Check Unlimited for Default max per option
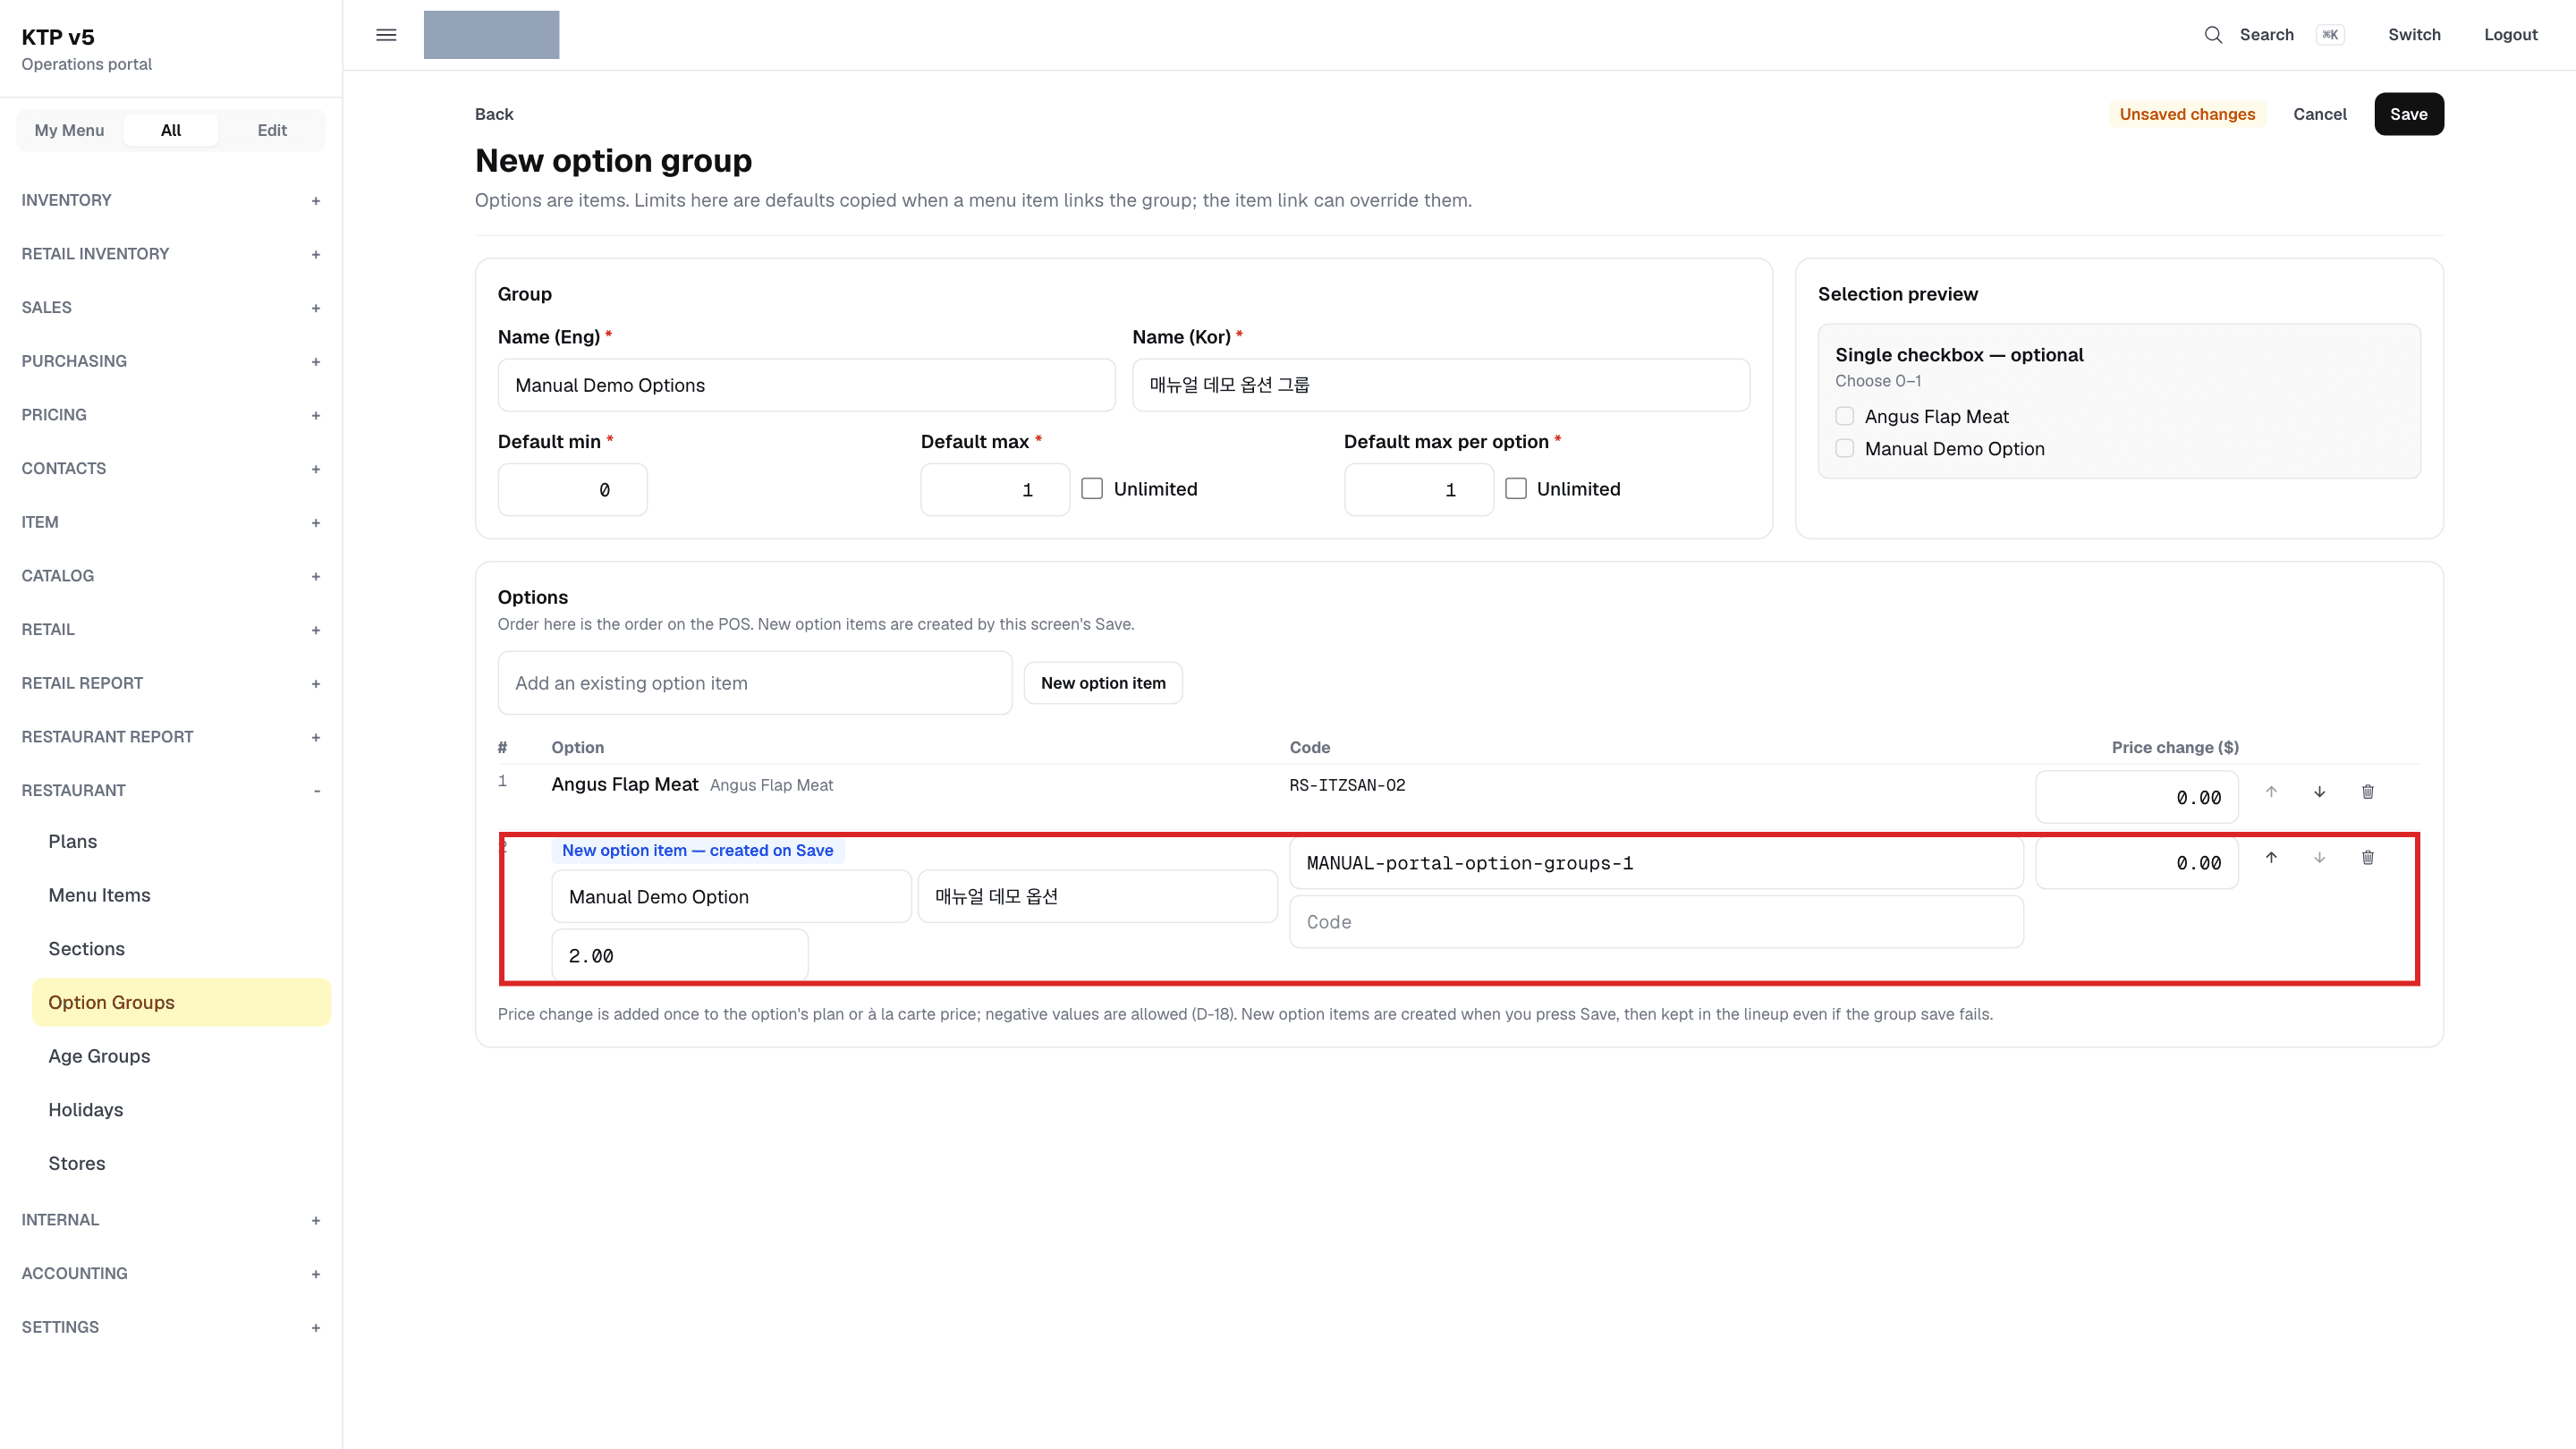The height and width of the screenshot is (1449, 2576). click(x=1516, y=489)
